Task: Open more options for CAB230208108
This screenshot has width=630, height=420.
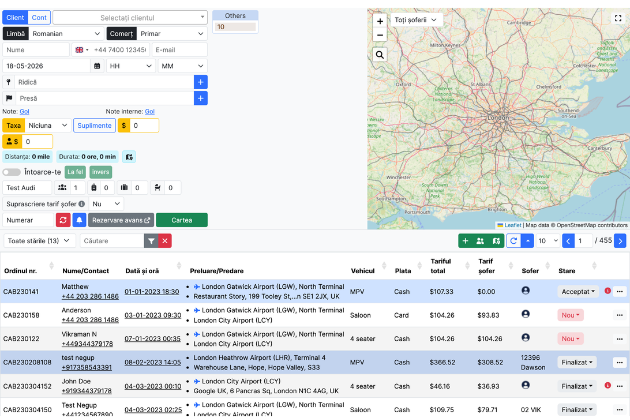Action: coord(620,363)
